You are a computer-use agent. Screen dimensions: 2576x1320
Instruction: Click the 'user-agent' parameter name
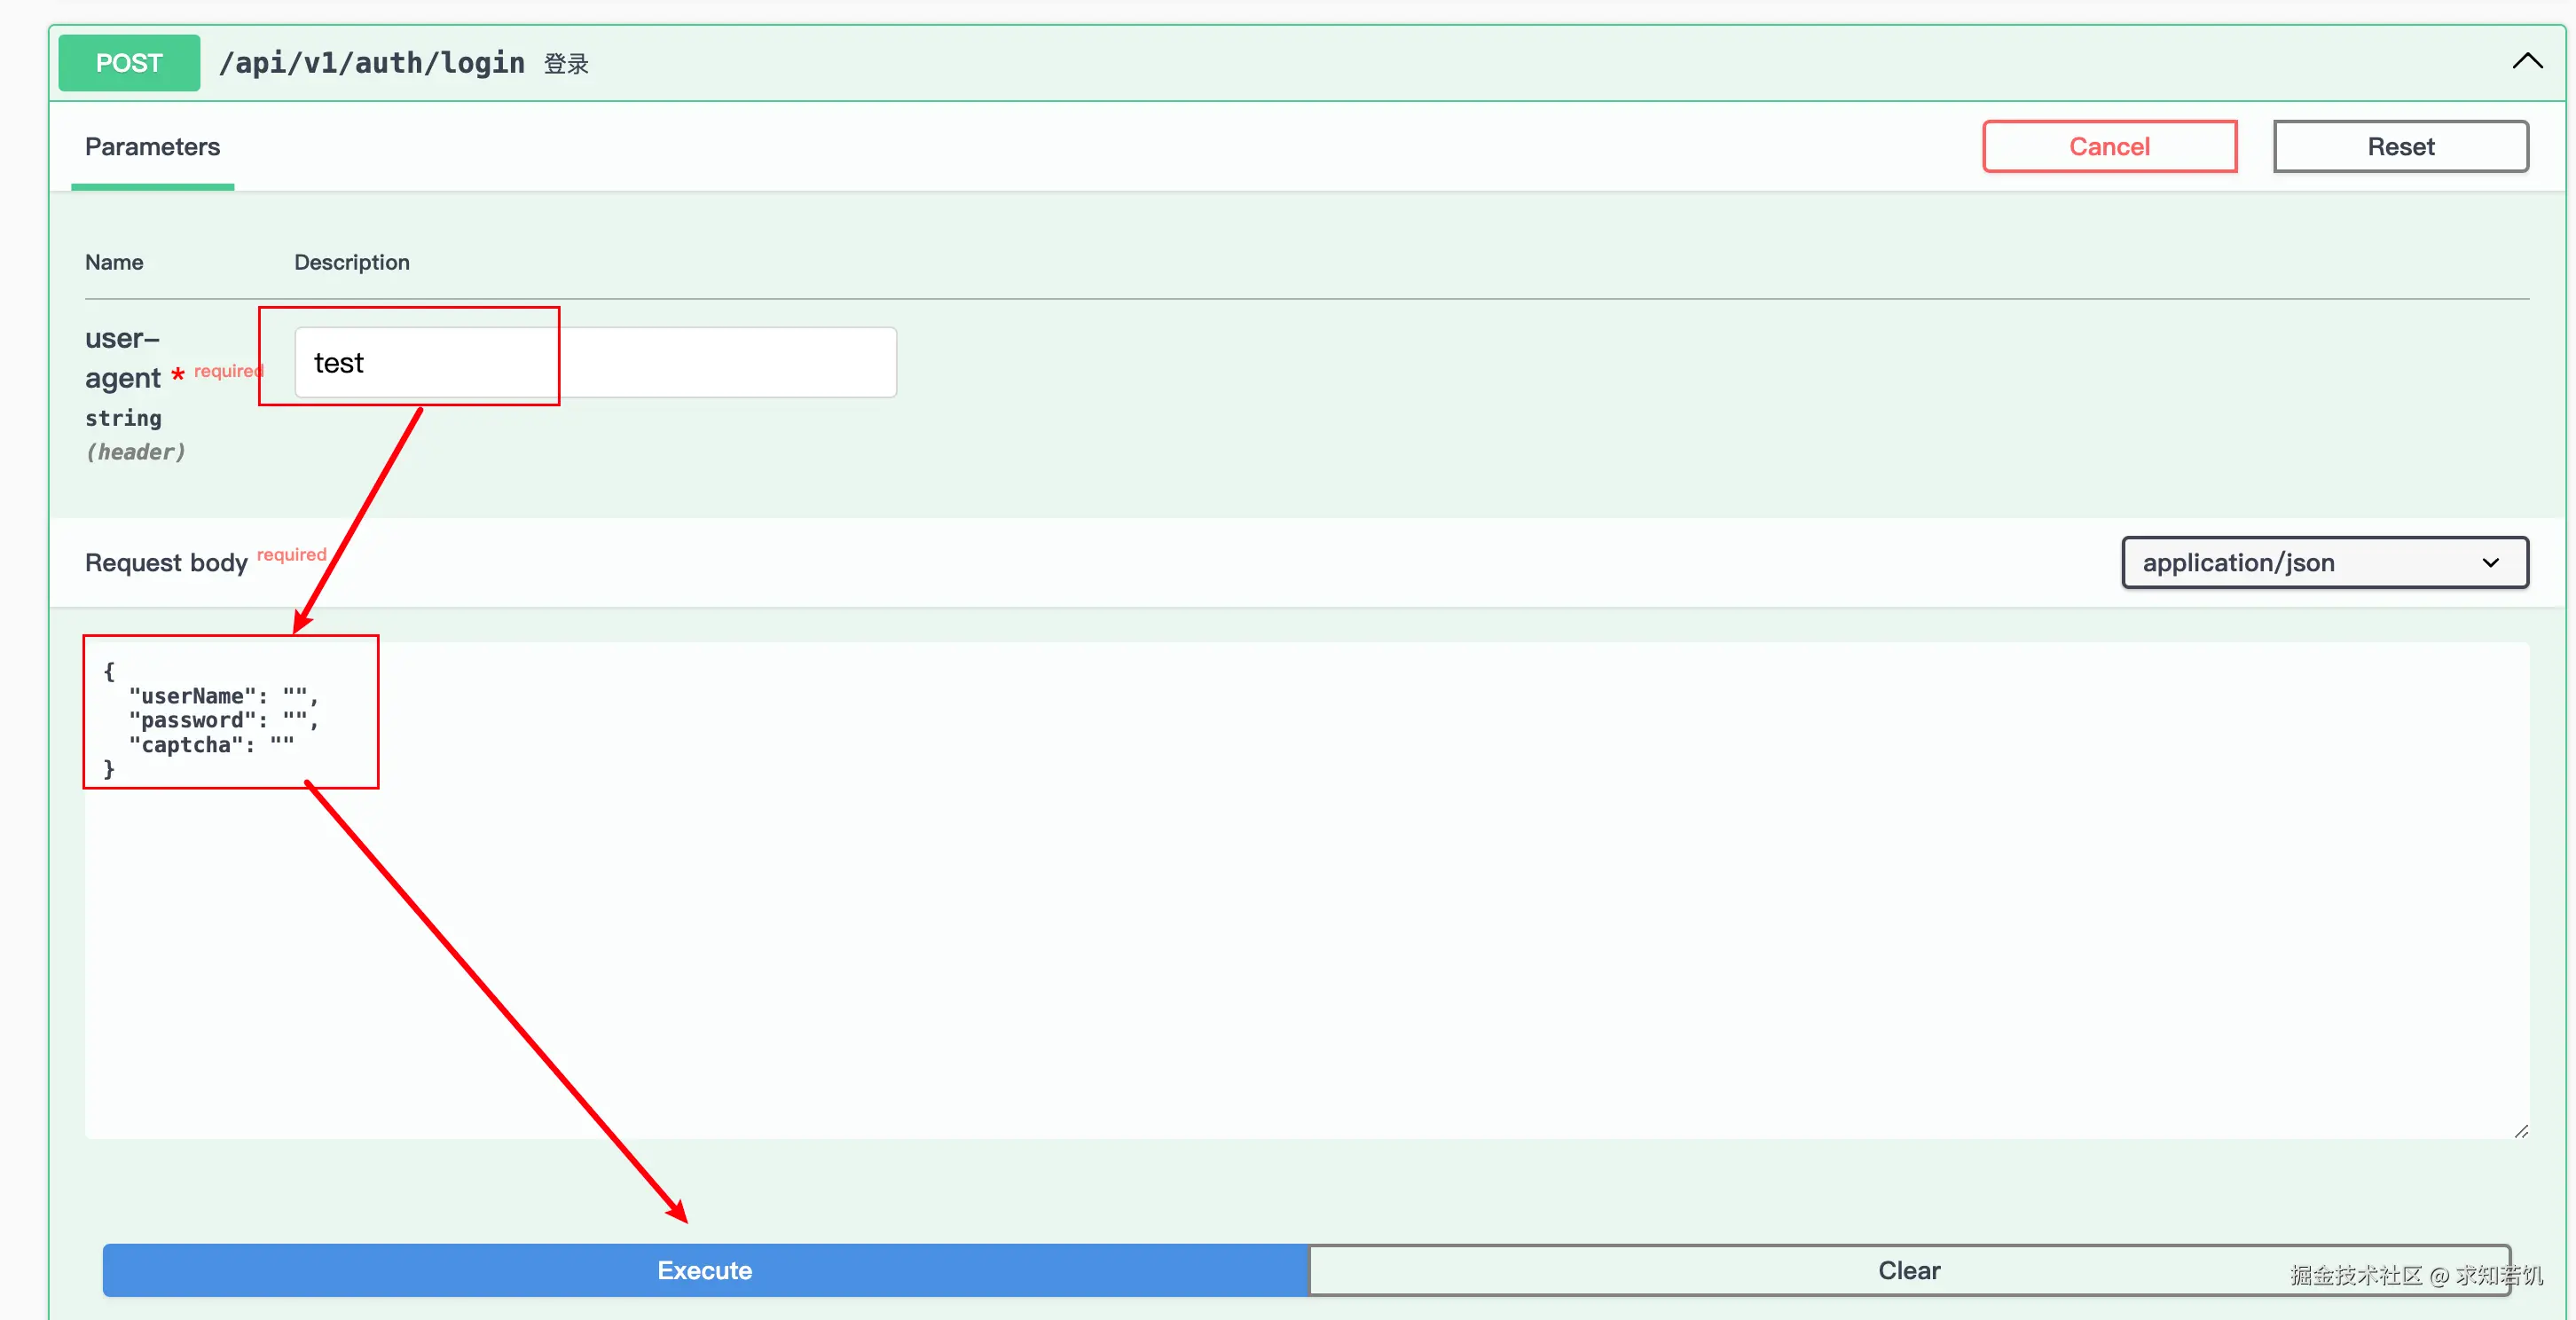pos(123,358)
